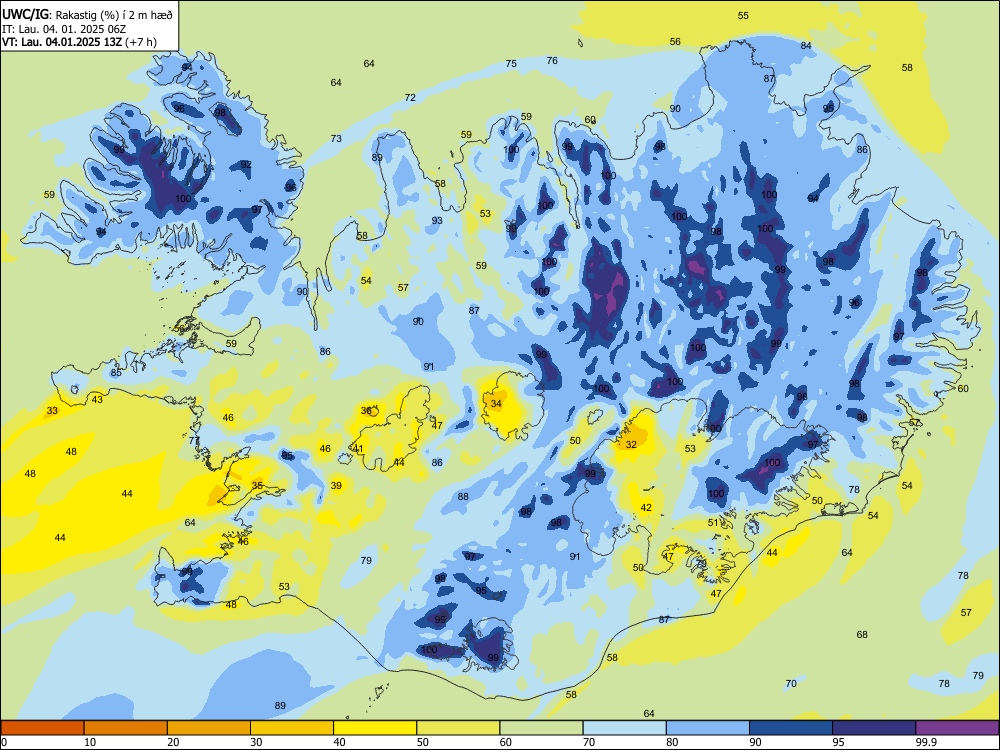Click the map value '68' over the southeast sea
The height and width of the screenshot is (750, 1000).
tap(862, 635)
